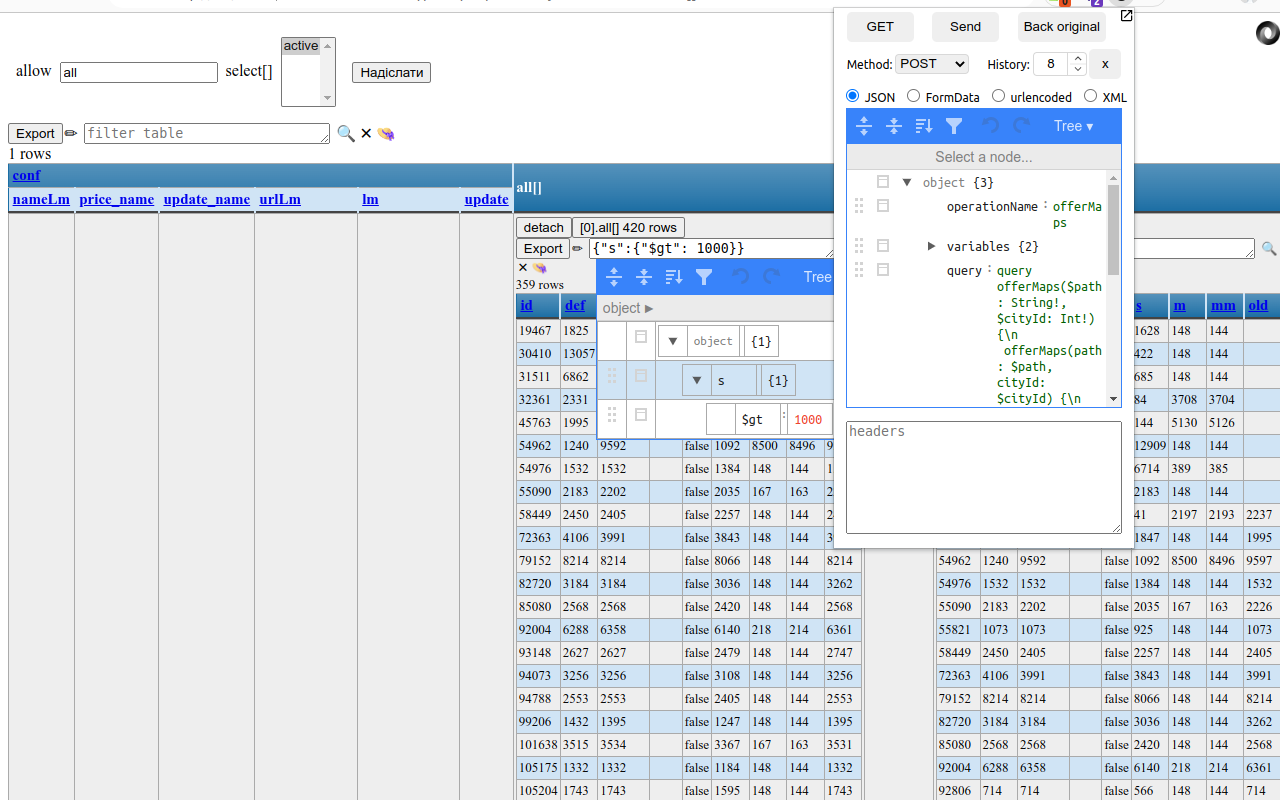1280x800 pixels.
Task: Open actions menu box of object {3} row
Action: [883, 182]
